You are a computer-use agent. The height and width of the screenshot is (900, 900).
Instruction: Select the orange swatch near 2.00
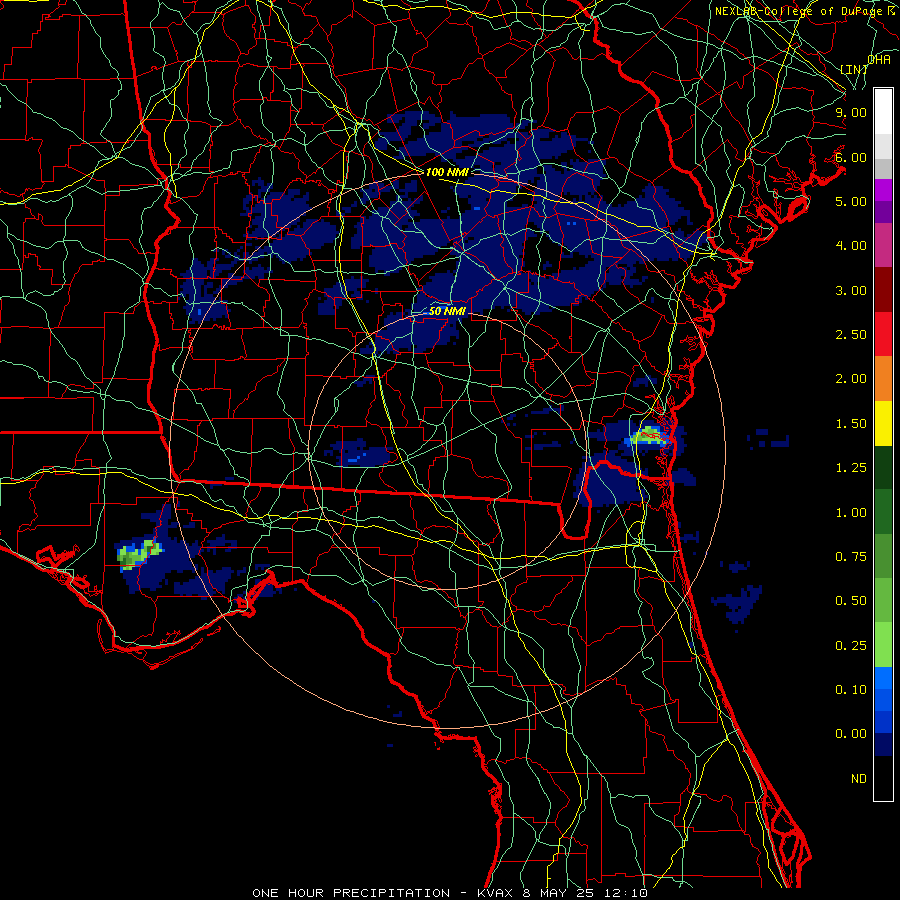(883, 378)
